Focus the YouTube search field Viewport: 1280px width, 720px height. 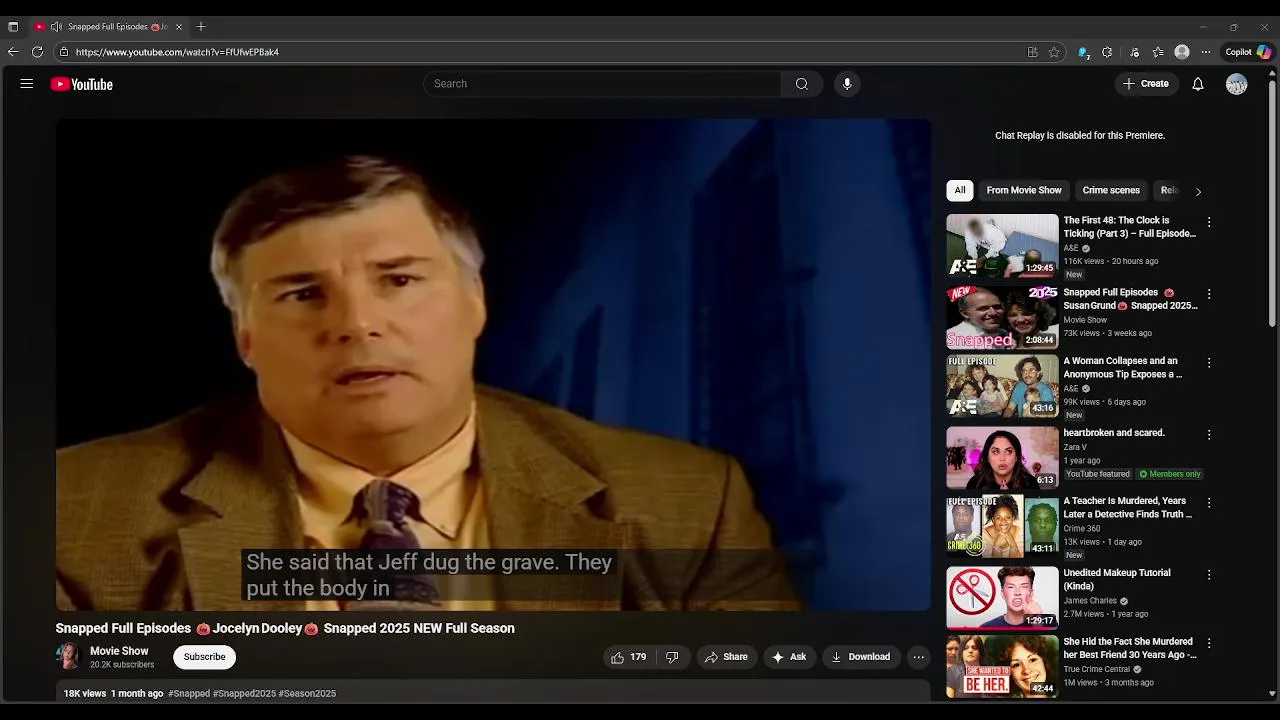click(x=602, y=84)
